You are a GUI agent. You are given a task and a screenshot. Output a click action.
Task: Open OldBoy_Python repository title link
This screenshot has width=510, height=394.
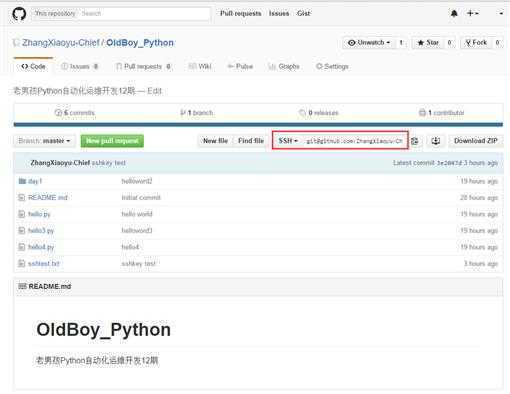click(x=140, y=43)
